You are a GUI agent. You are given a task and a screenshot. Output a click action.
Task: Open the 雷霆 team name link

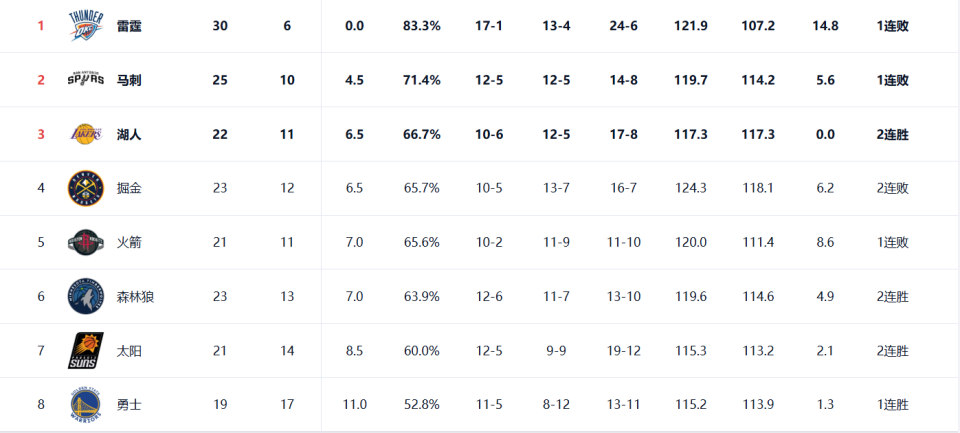(x=129, y=26)
